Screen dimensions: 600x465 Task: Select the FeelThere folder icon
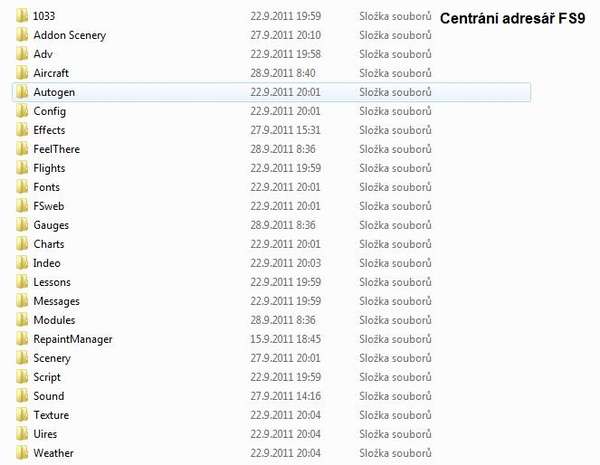(x=22, y=149)
